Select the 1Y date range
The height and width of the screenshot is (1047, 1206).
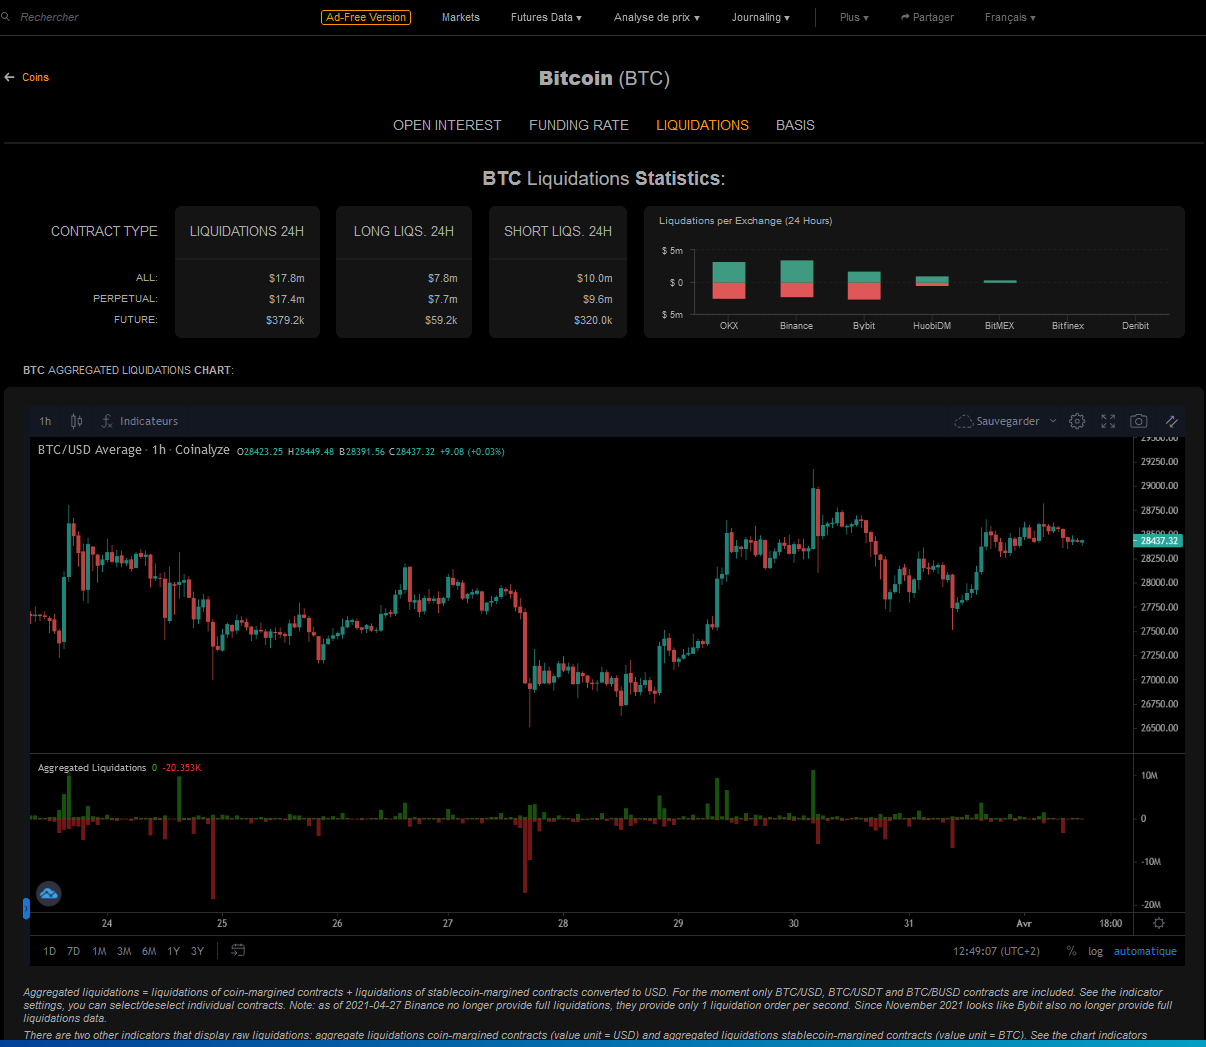[174, 951]
